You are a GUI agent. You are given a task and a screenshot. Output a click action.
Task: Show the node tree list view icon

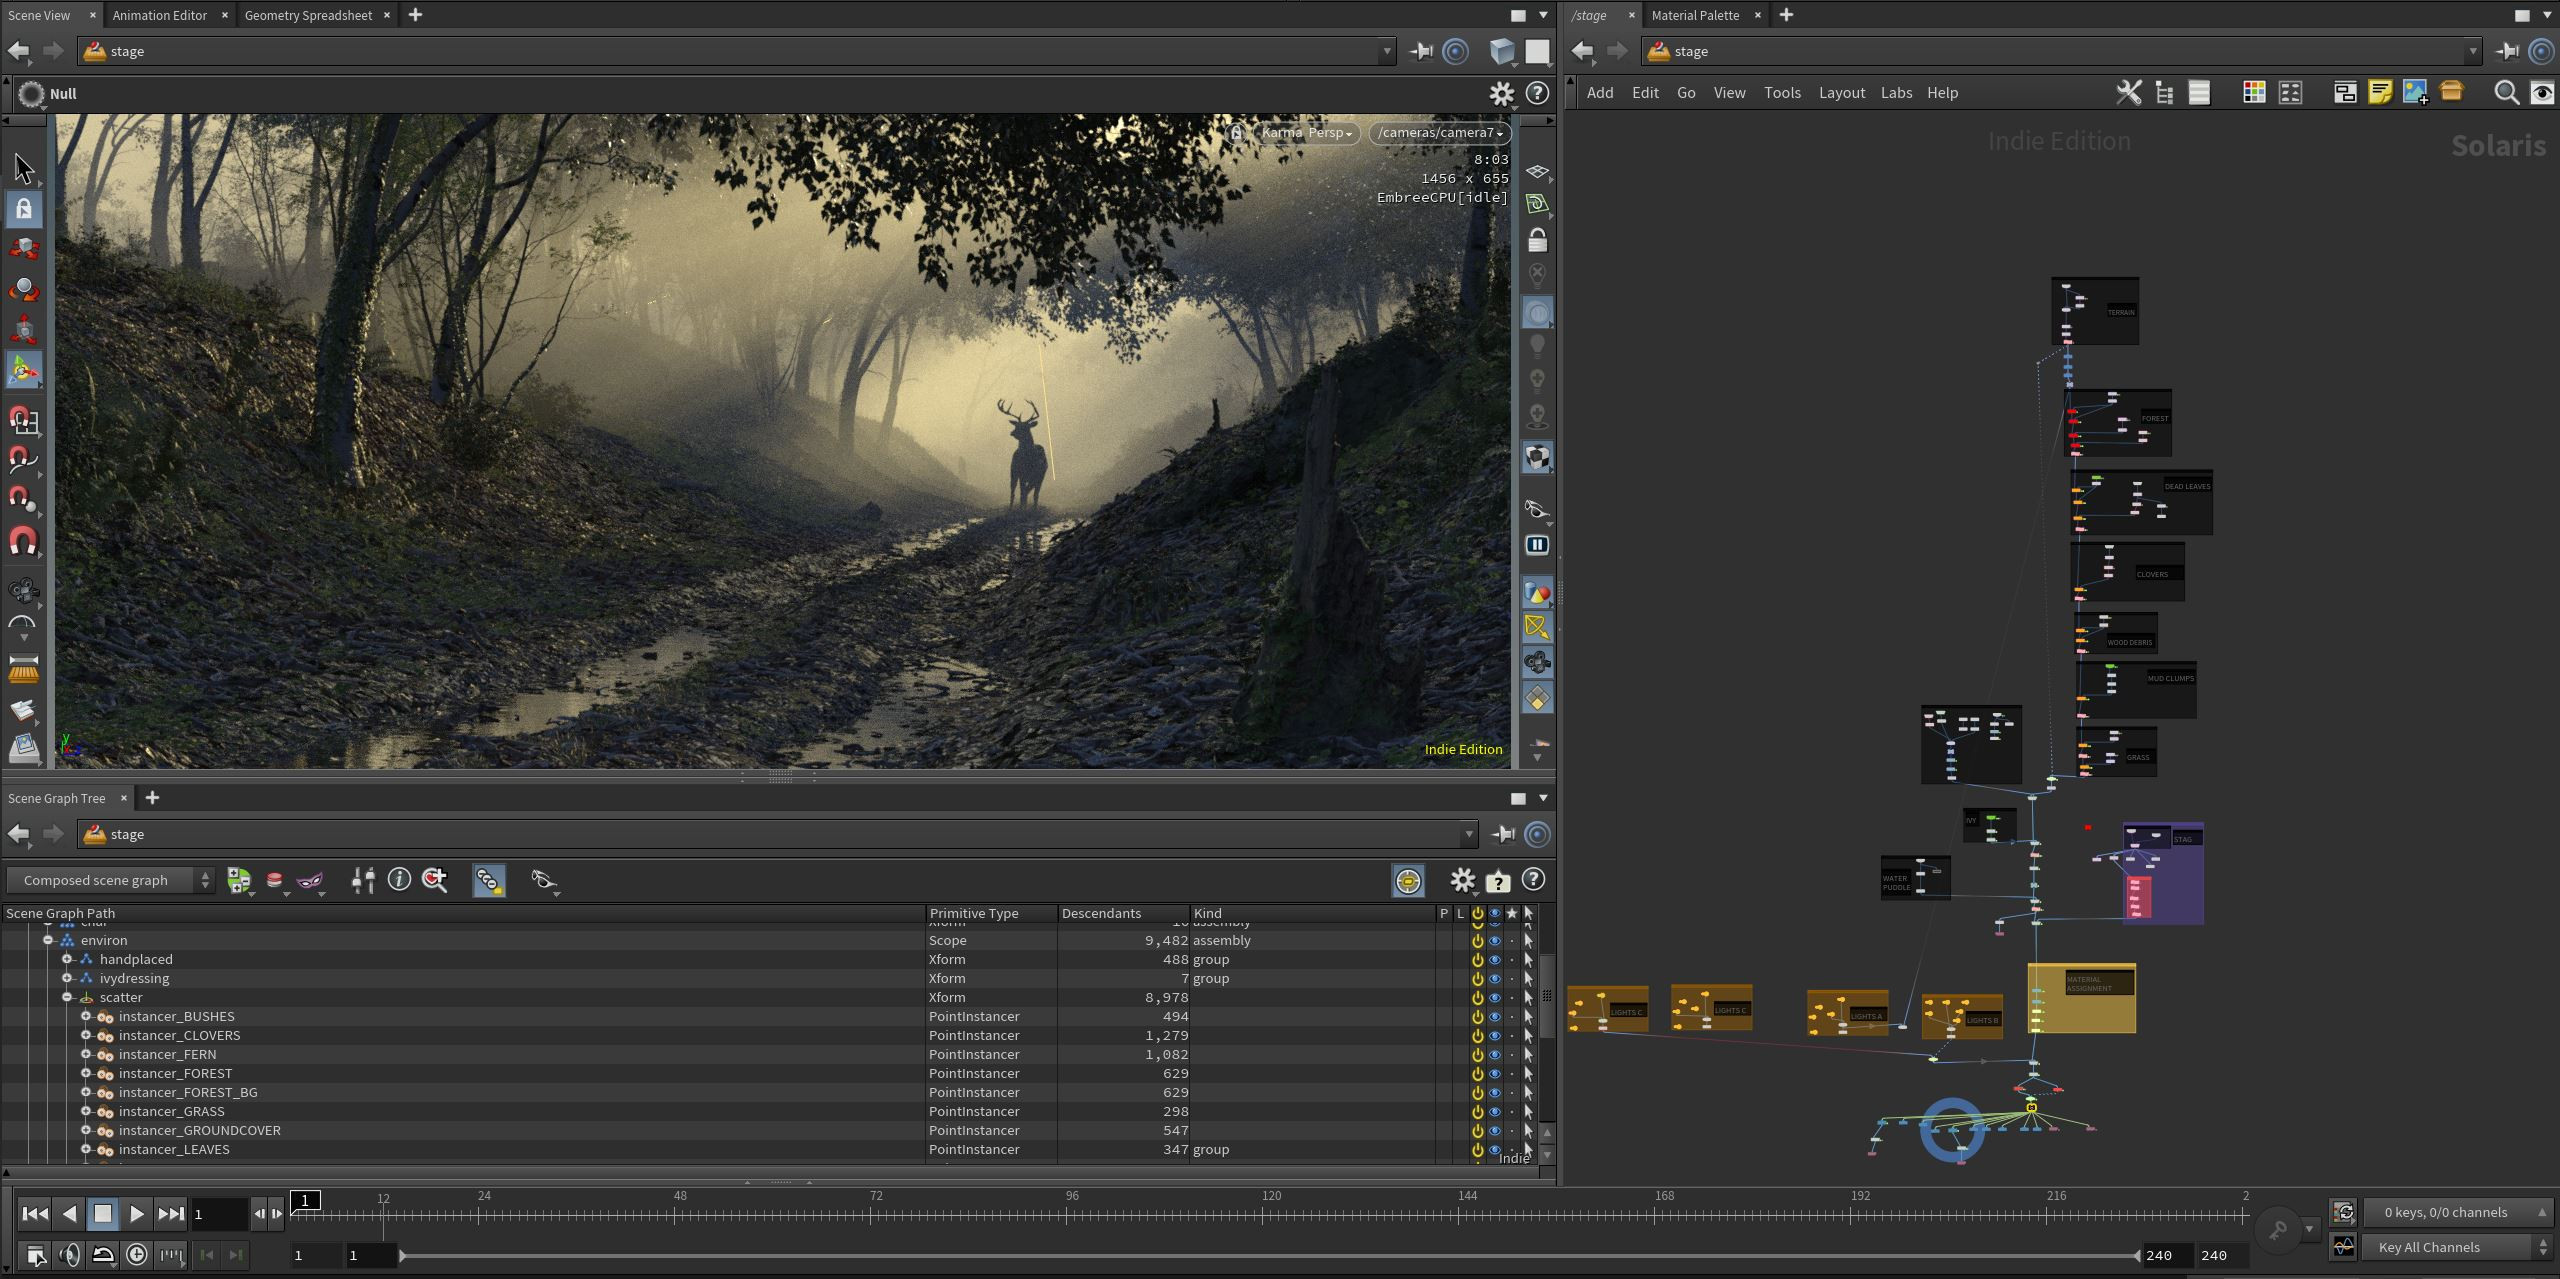[2165, 93]
